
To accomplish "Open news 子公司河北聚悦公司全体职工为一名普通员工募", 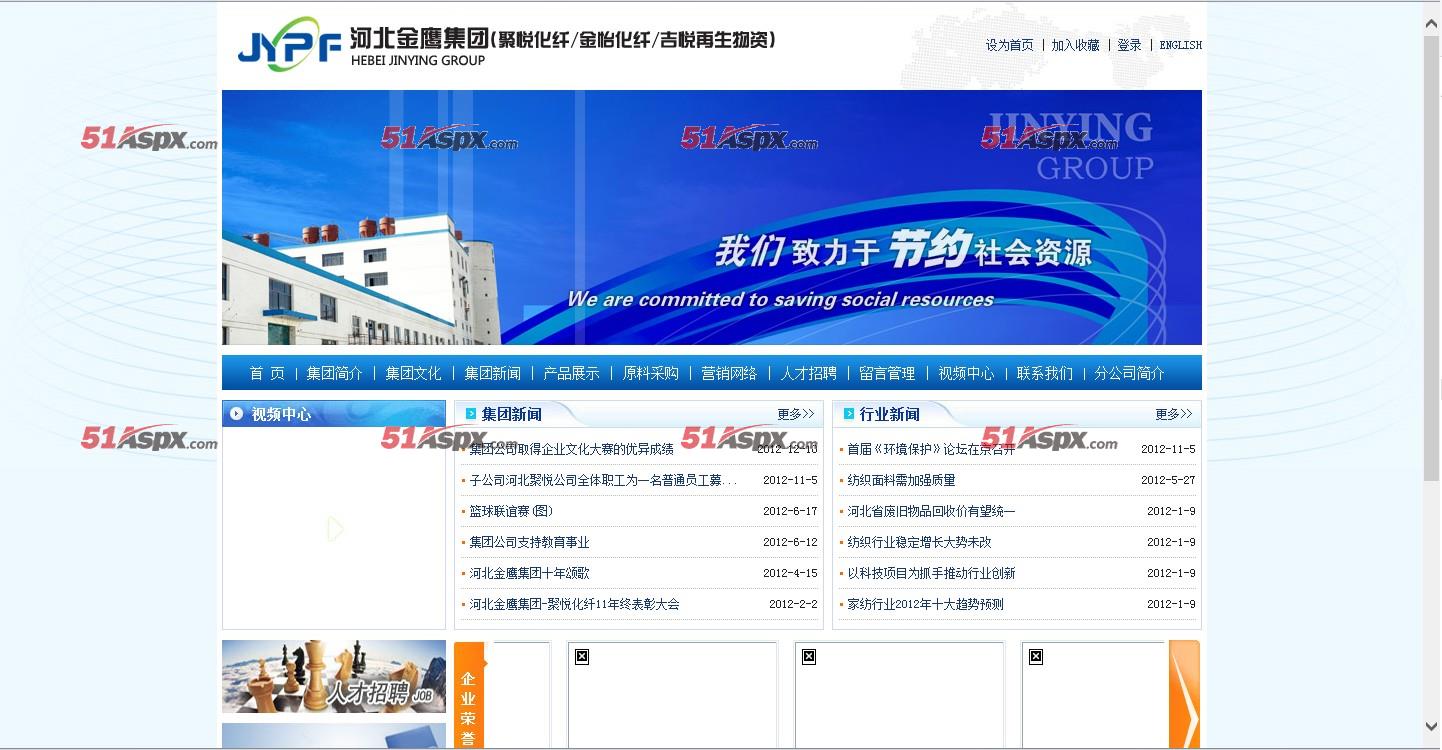I will [603, 480].
